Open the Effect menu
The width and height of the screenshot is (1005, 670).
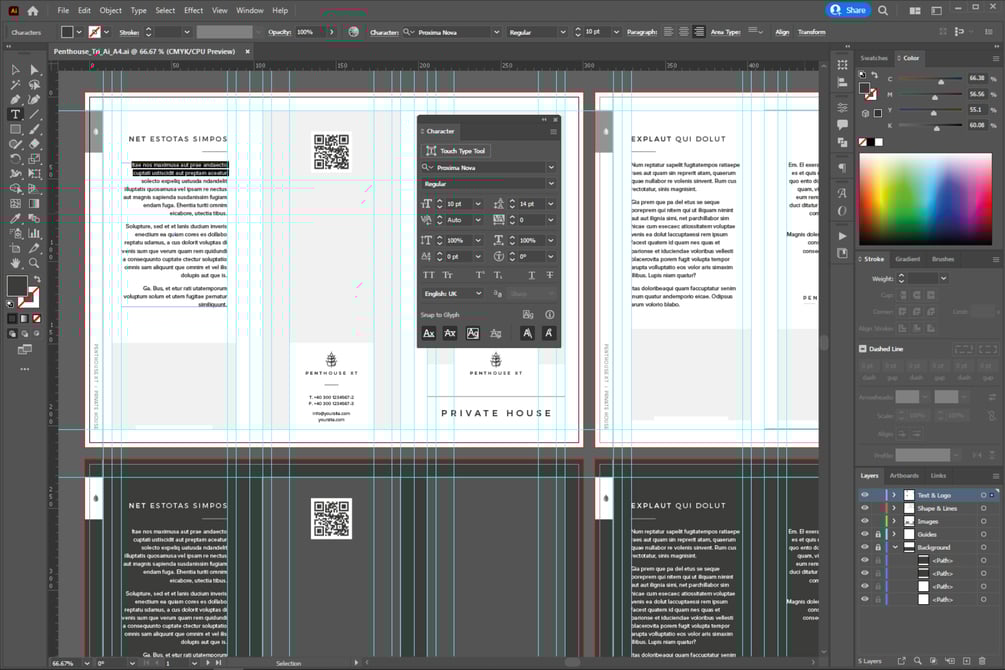point(194,10)
